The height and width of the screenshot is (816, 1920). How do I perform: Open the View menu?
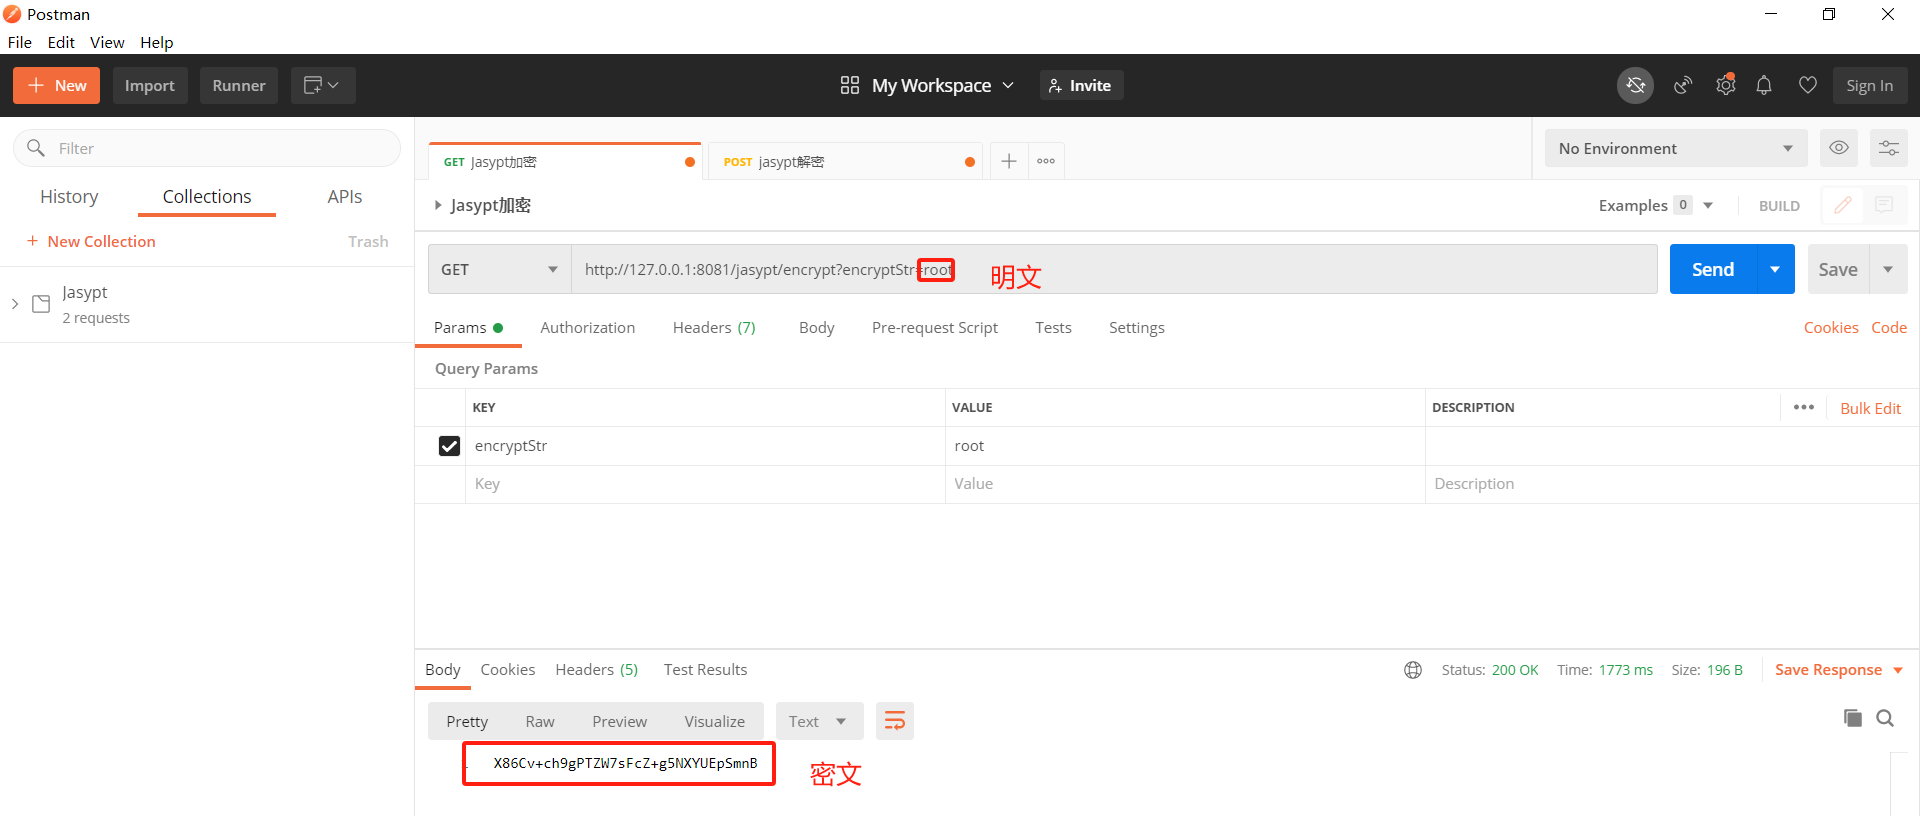click(107, 42)
